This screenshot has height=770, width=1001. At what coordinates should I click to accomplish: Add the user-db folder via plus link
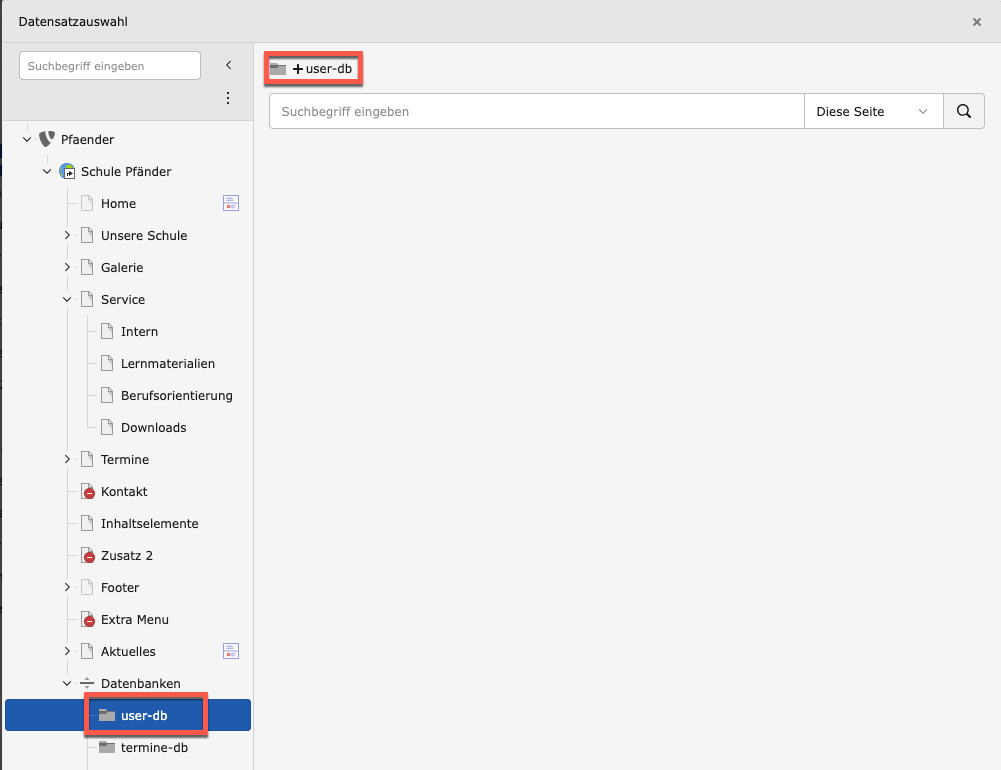322,68
